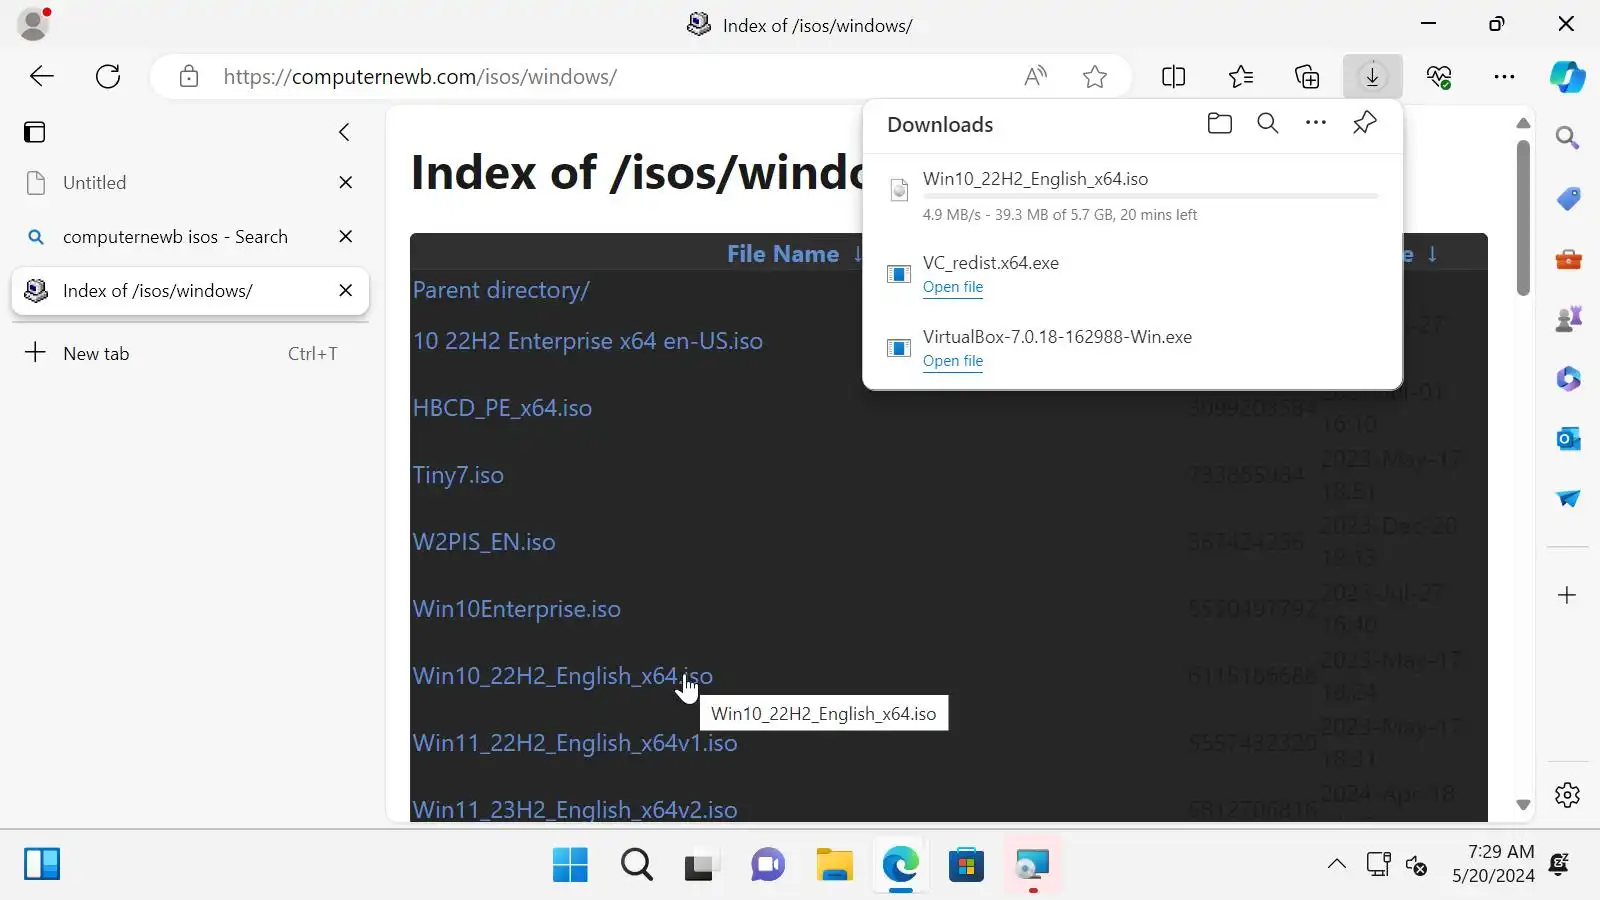Open the downloads folder
Screen dimensions: 1600x900
(1219, 123)
